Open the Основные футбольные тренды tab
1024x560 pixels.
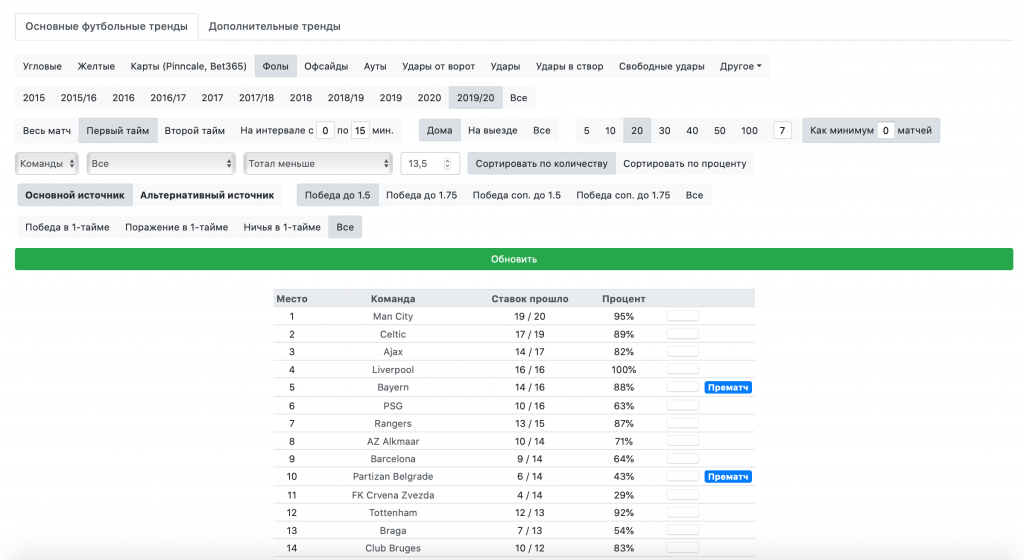coord(106,26)
